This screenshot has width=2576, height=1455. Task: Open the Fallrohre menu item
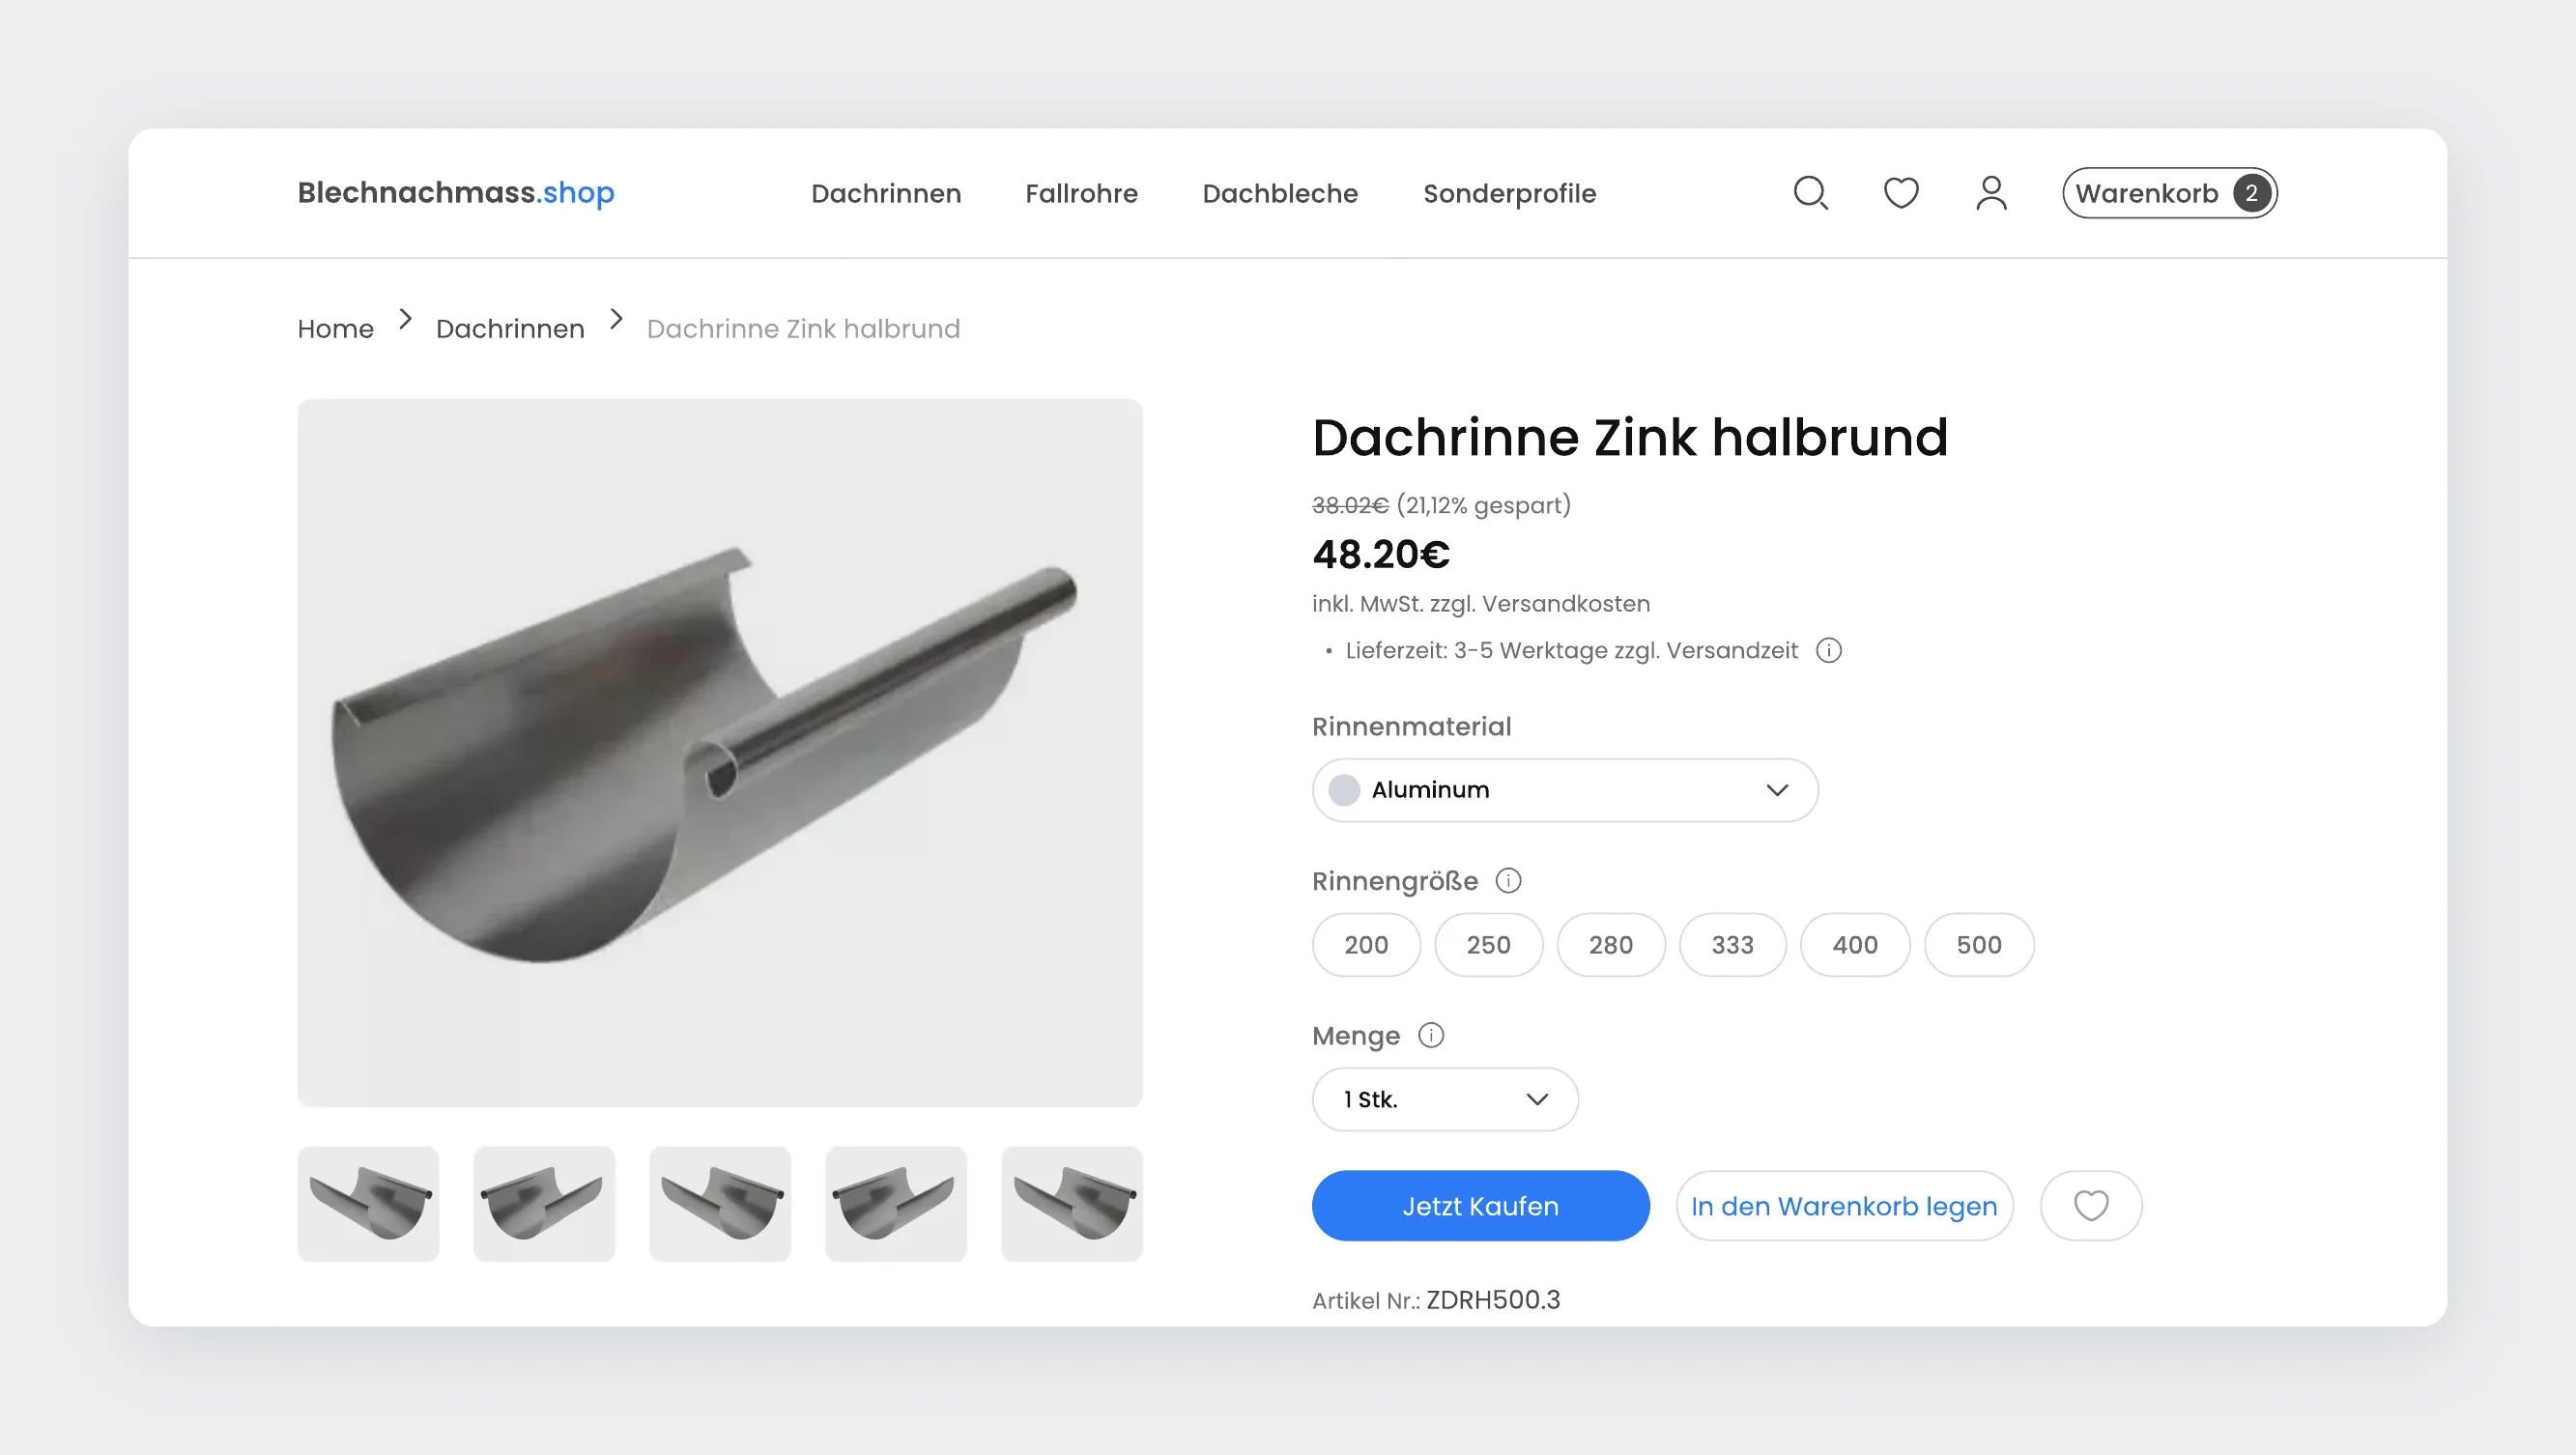pos(1081,193)
